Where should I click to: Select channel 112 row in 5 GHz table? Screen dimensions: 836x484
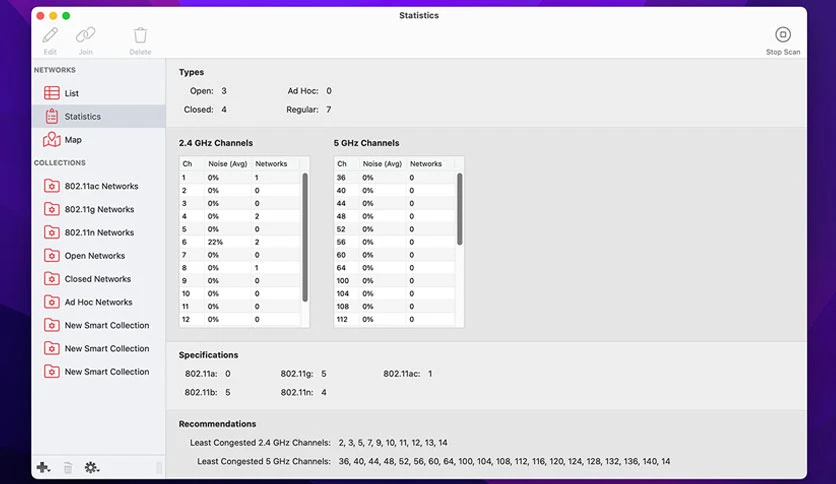click(395, 319)
